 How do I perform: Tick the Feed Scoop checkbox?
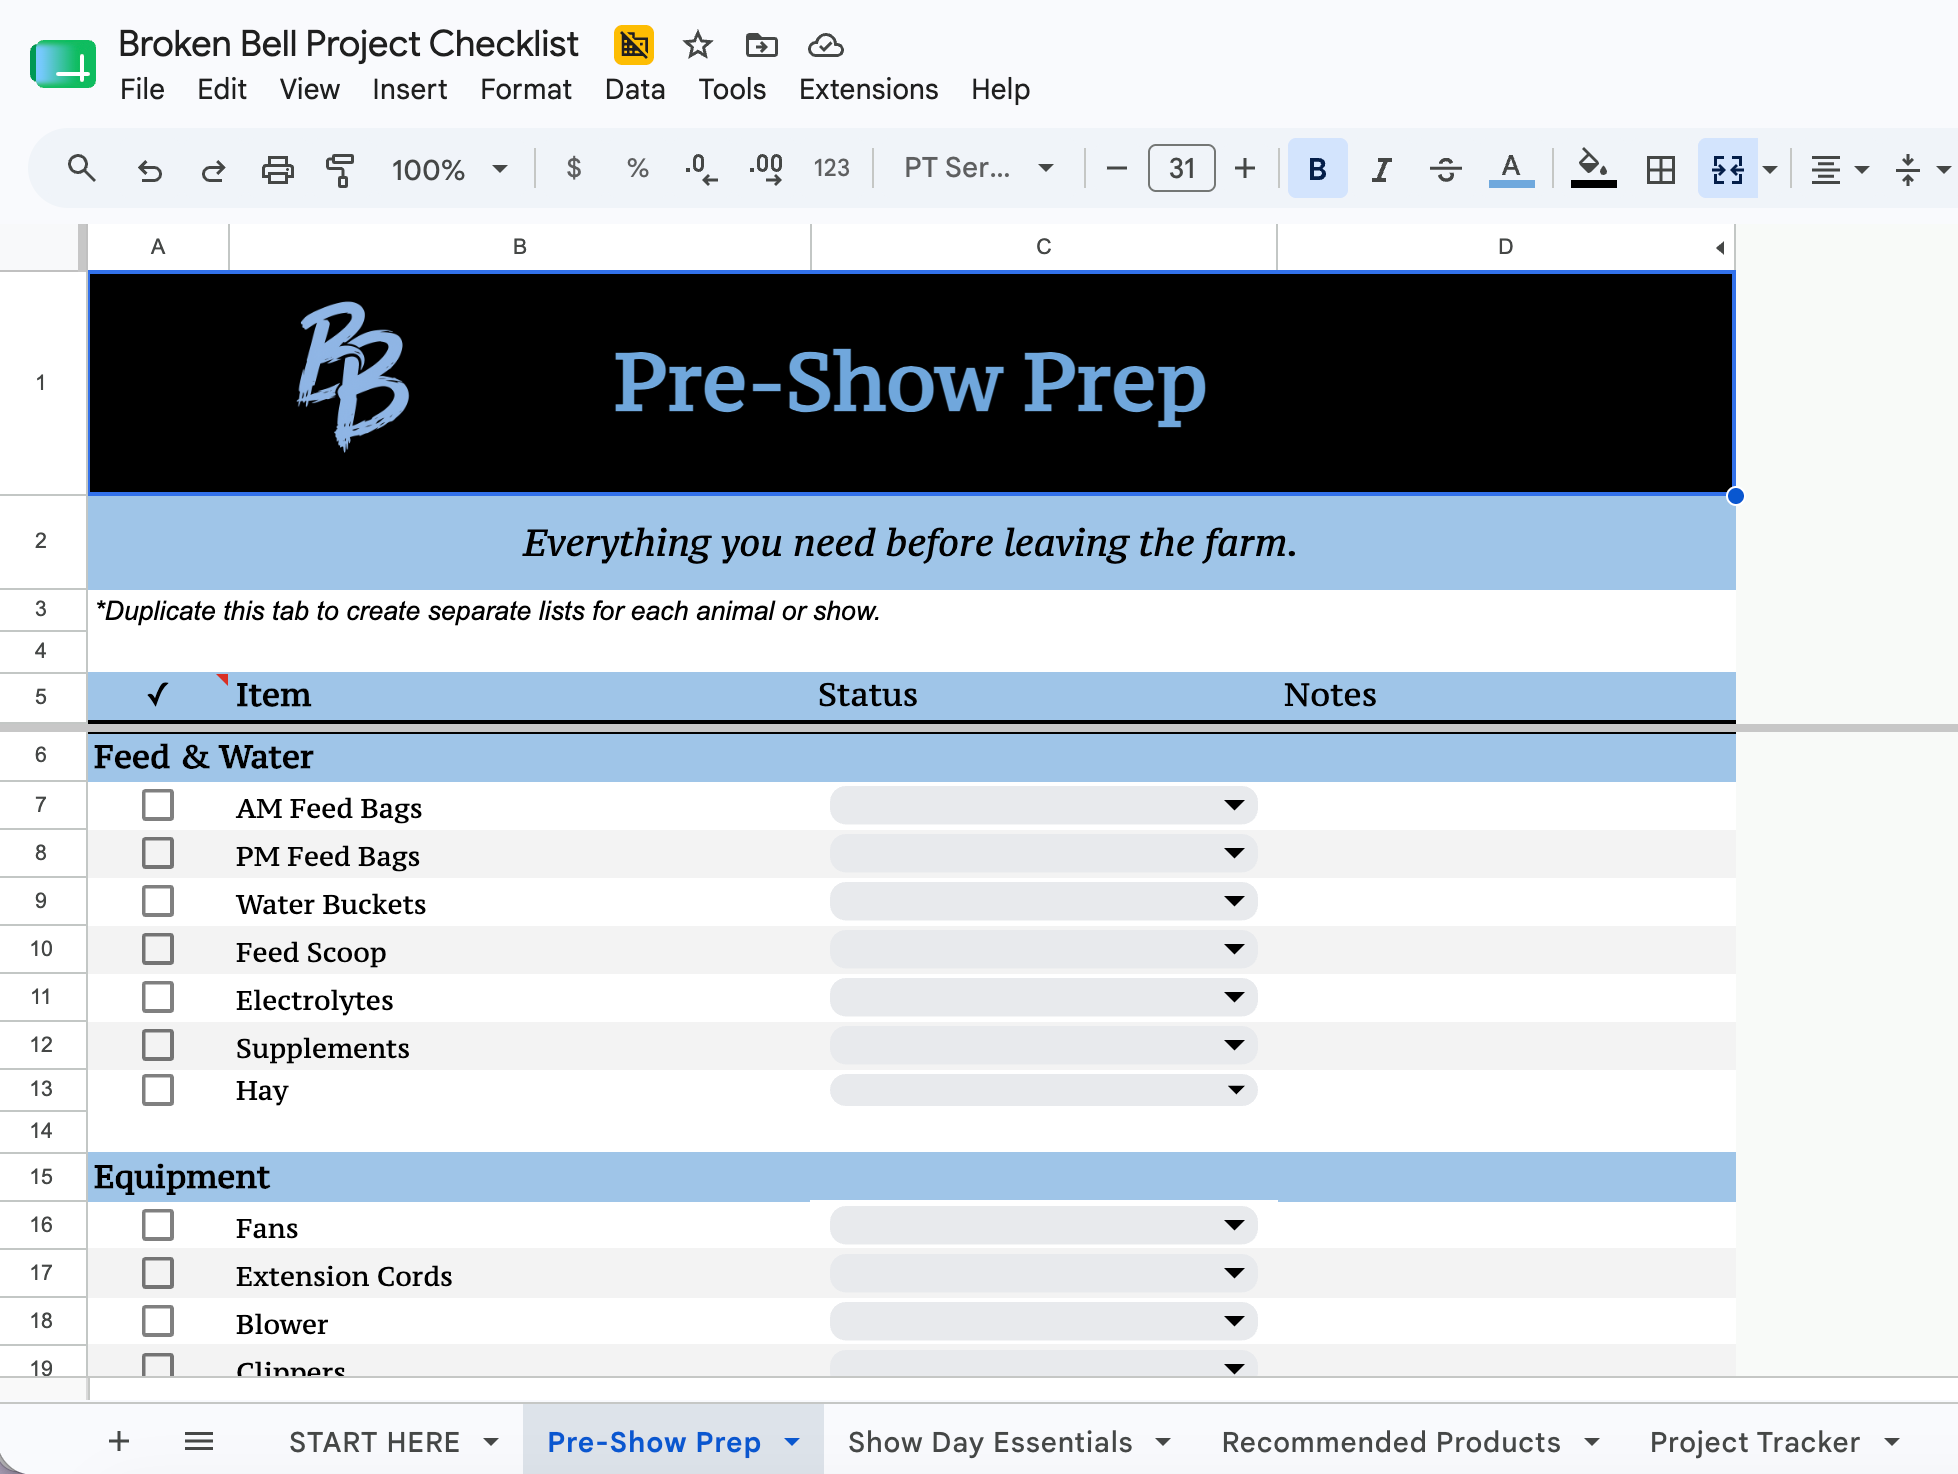pos(158,949)
